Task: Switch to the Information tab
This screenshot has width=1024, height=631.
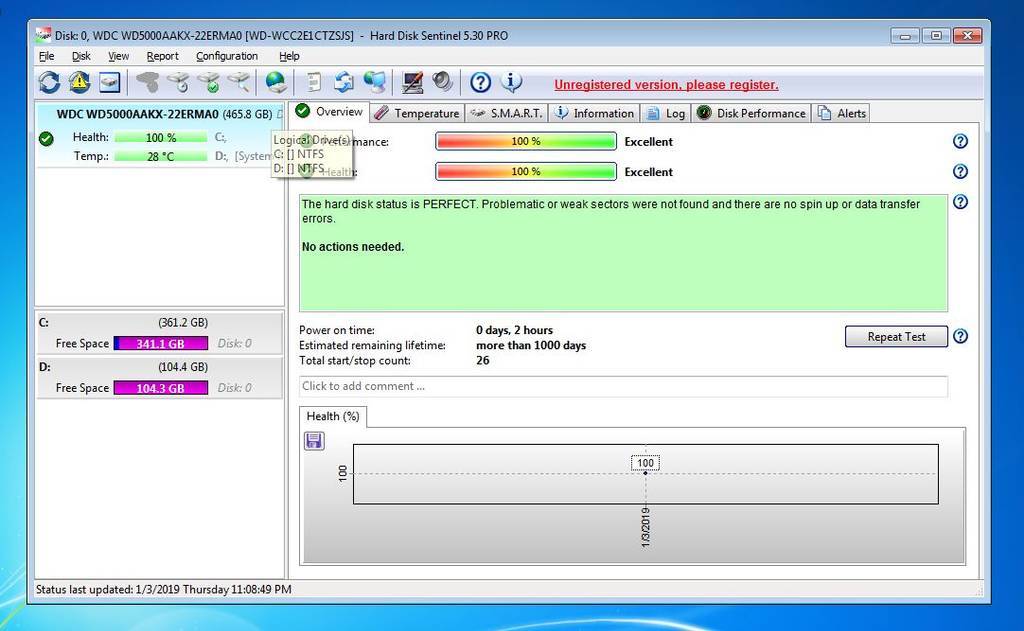Action: coord(594,113)
